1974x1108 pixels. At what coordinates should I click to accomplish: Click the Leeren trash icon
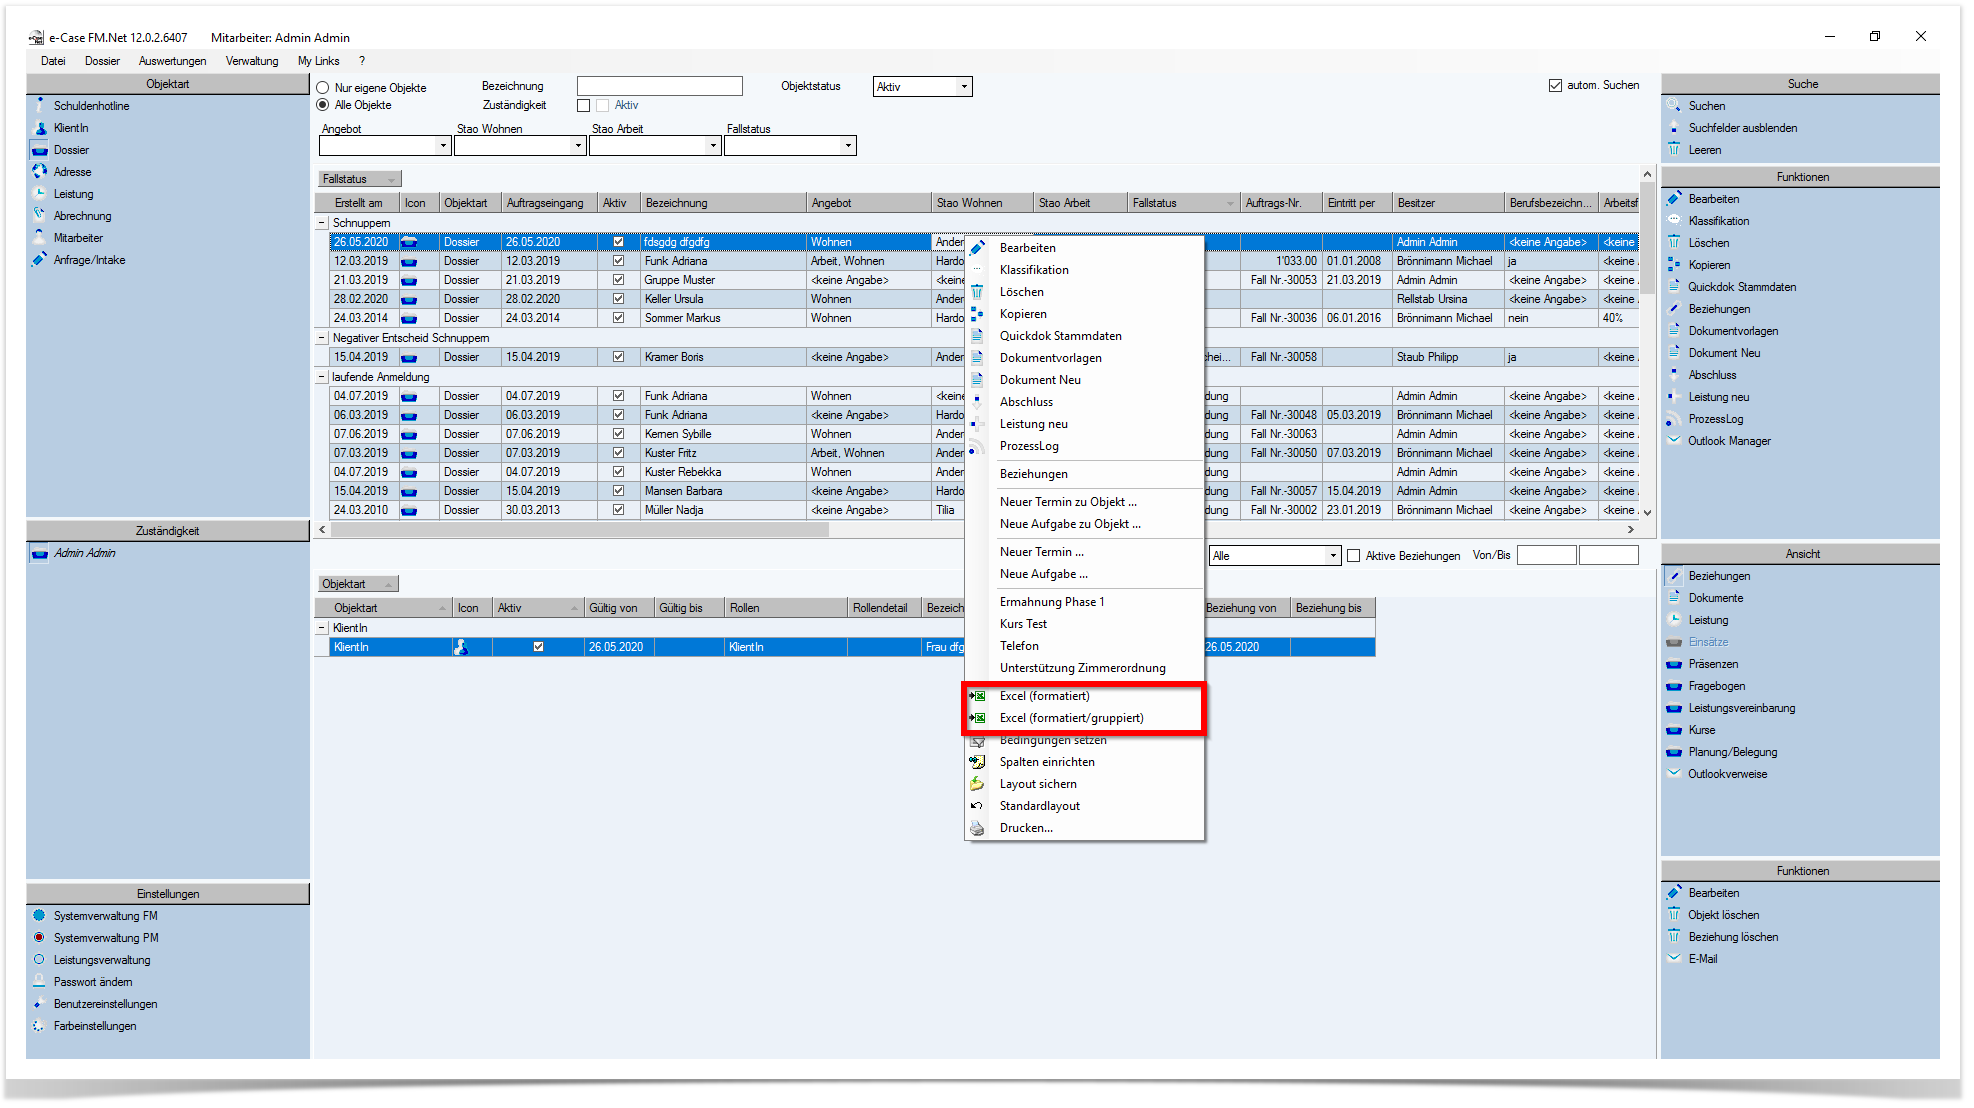point(1674,149)
